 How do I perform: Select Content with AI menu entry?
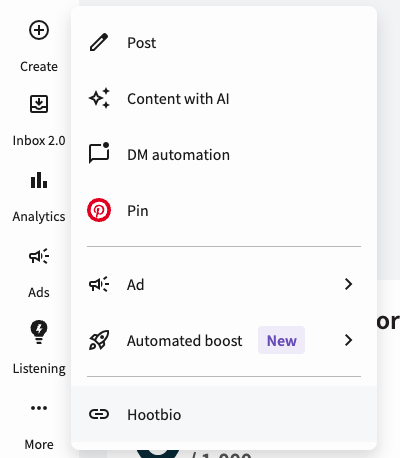[x=224, y=99]
